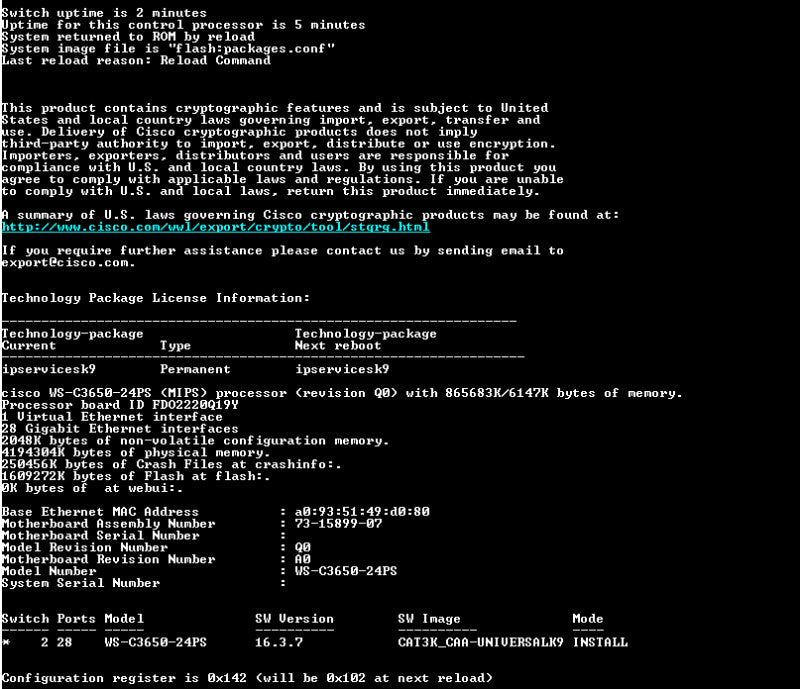Click '4194304K bytes of physical memory' line
Viewport: 800px width, 689px height.
[136, 453]
